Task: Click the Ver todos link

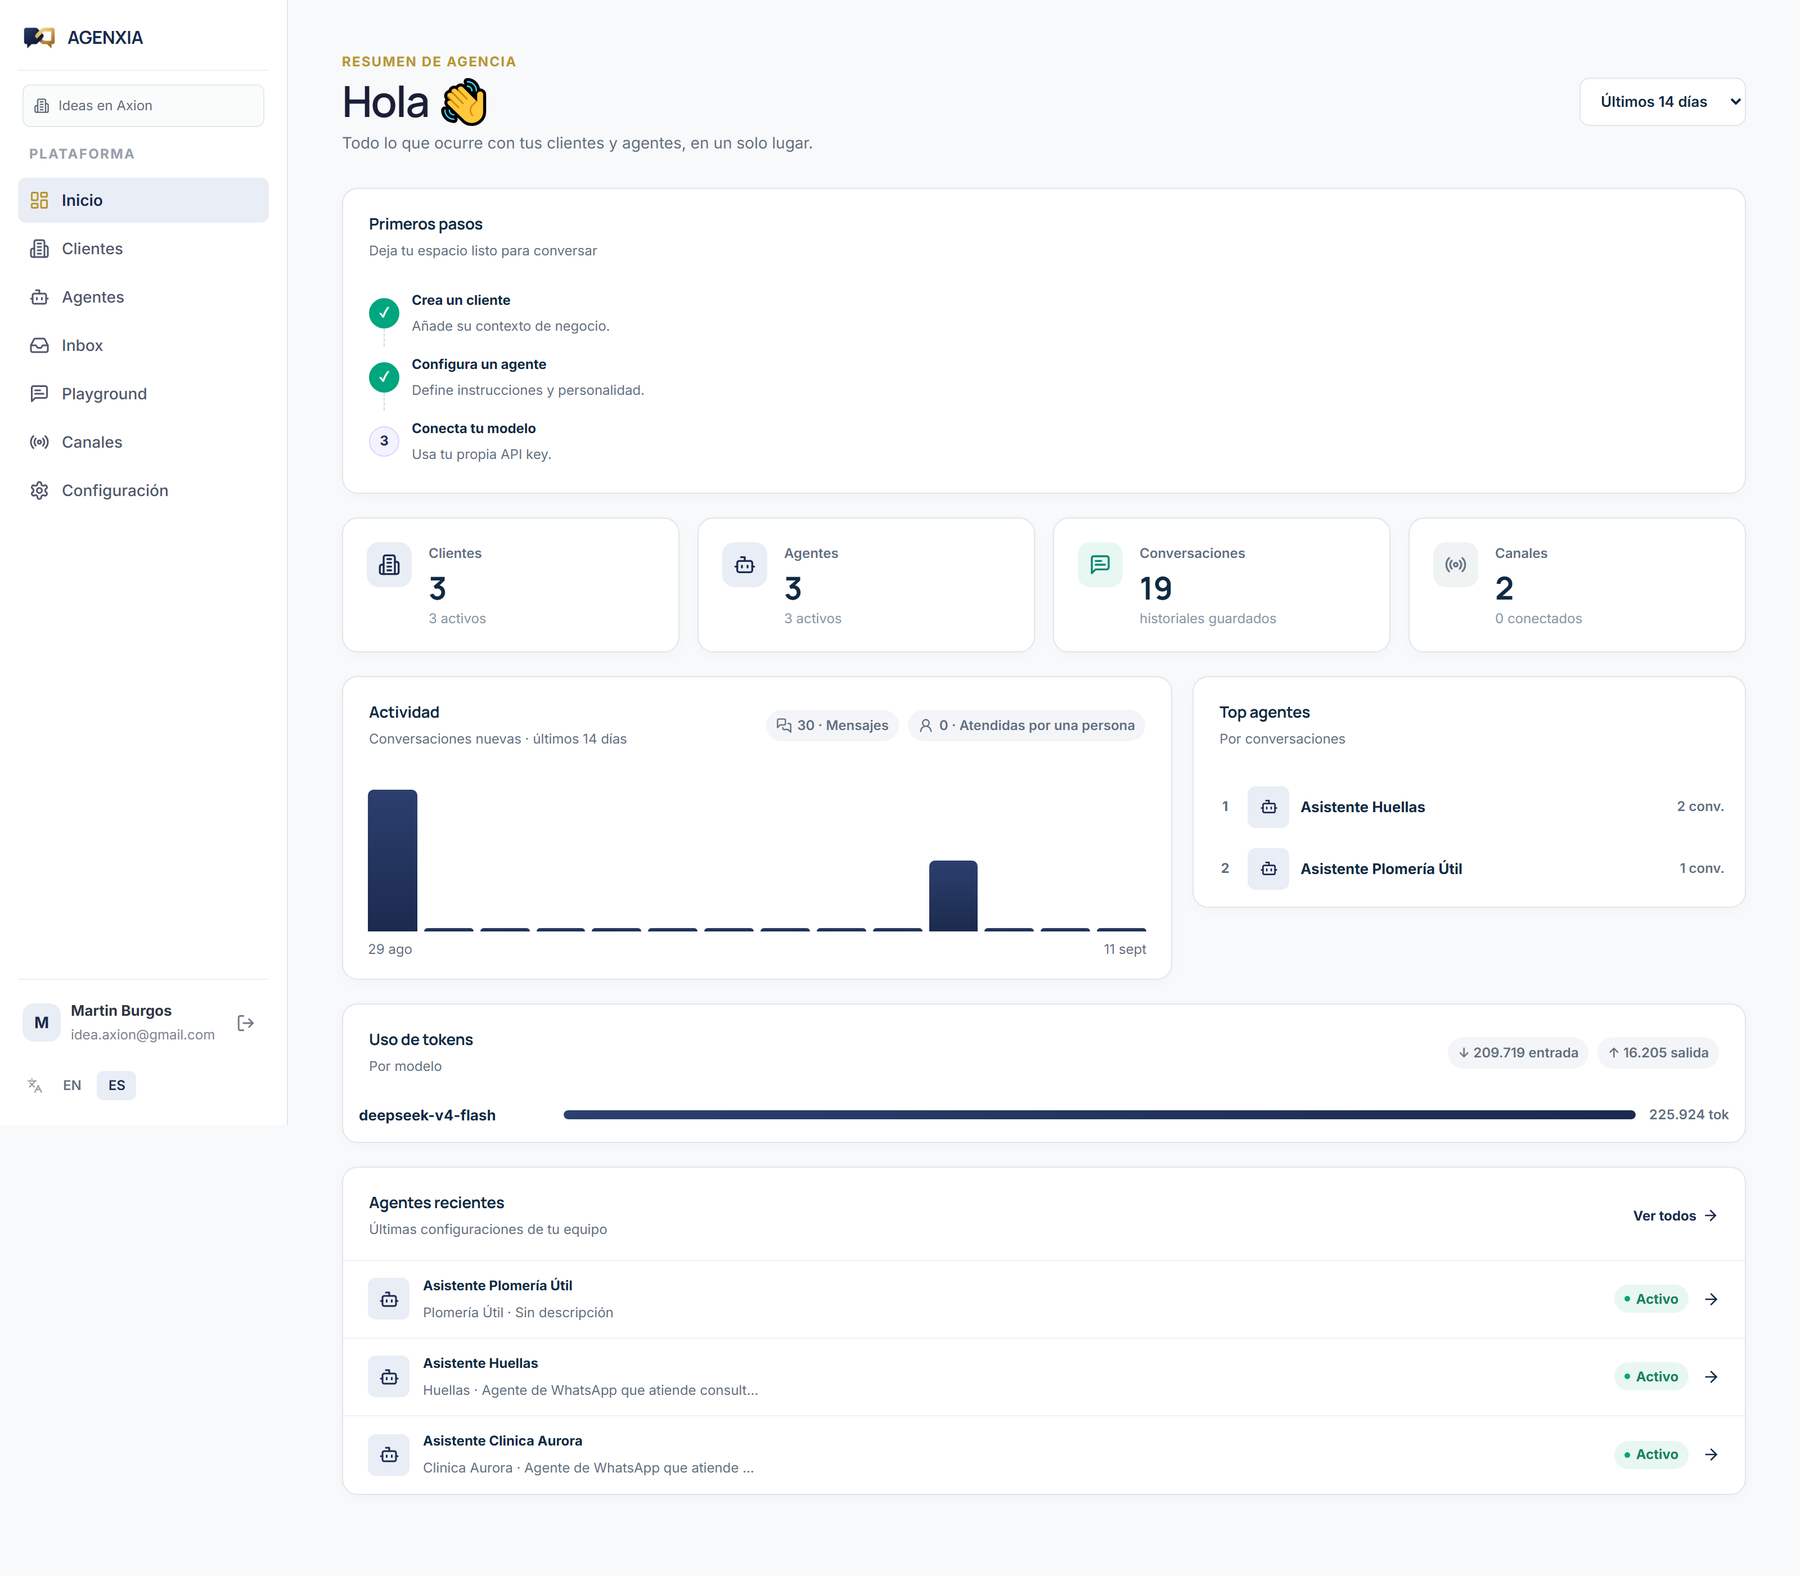Action: 1675,1216
